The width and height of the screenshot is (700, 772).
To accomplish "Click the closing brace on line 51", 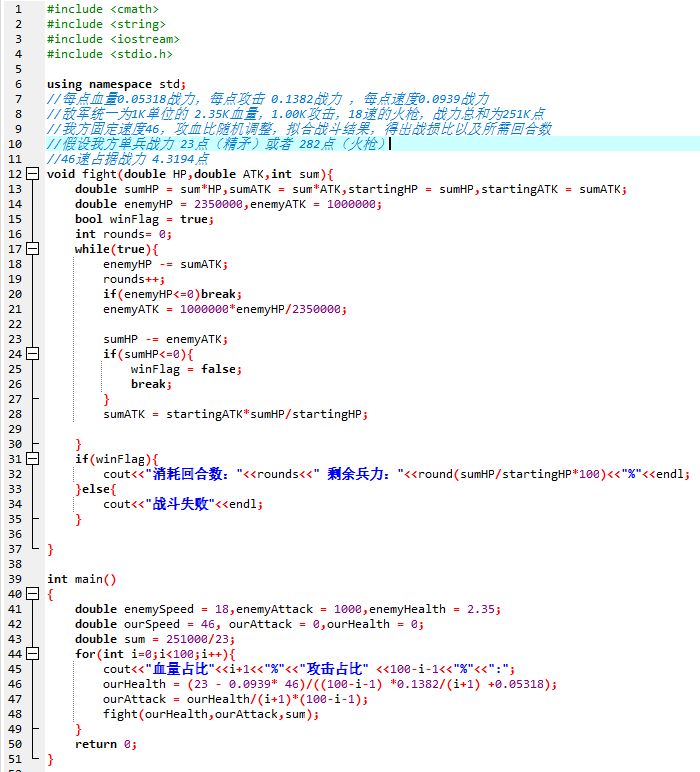I will coord(50,759).
